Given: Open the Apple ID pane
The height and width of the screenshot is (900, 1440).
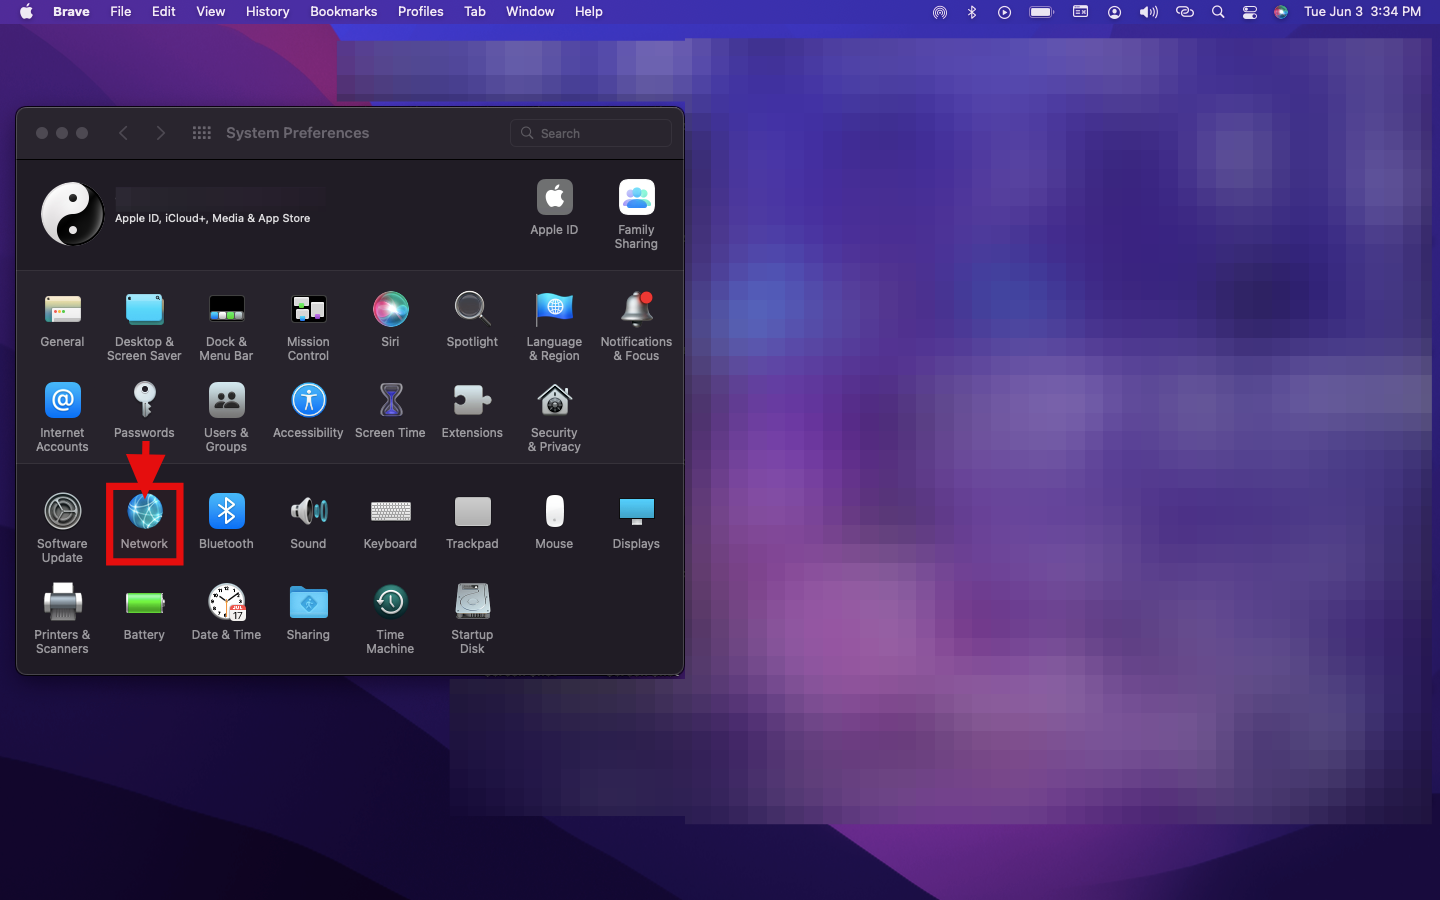Looking at the screenshot, I should pyautogui.click(x=554, y=208).
